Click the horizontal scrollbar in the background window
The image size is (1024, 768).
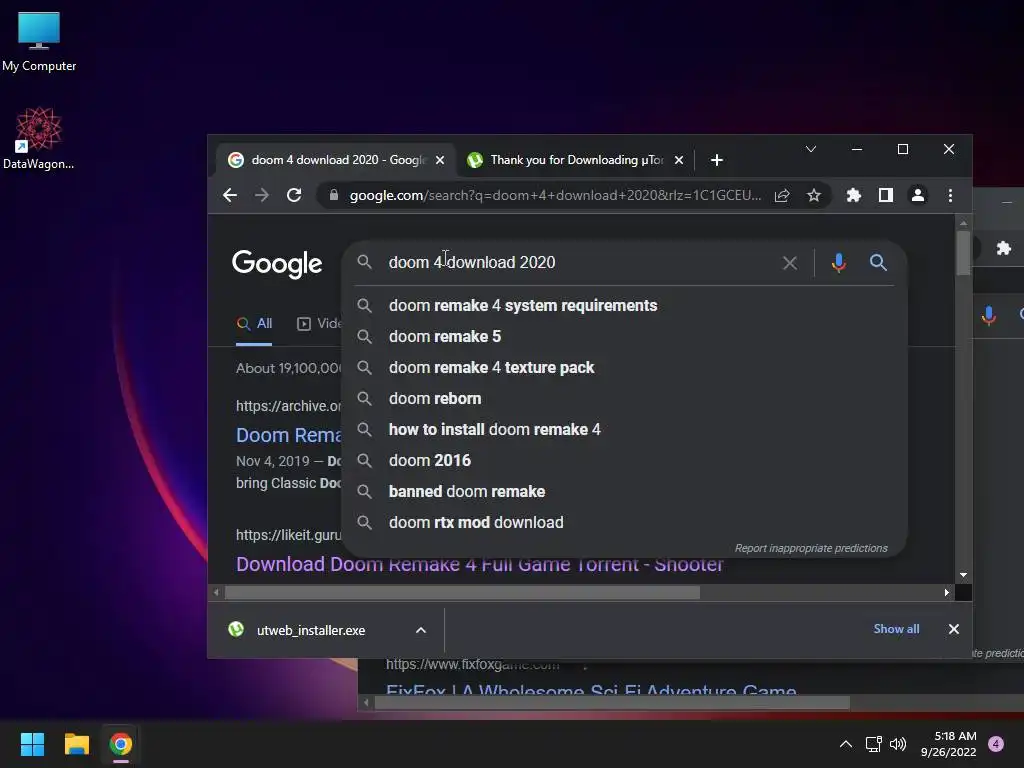click(612, 703)
